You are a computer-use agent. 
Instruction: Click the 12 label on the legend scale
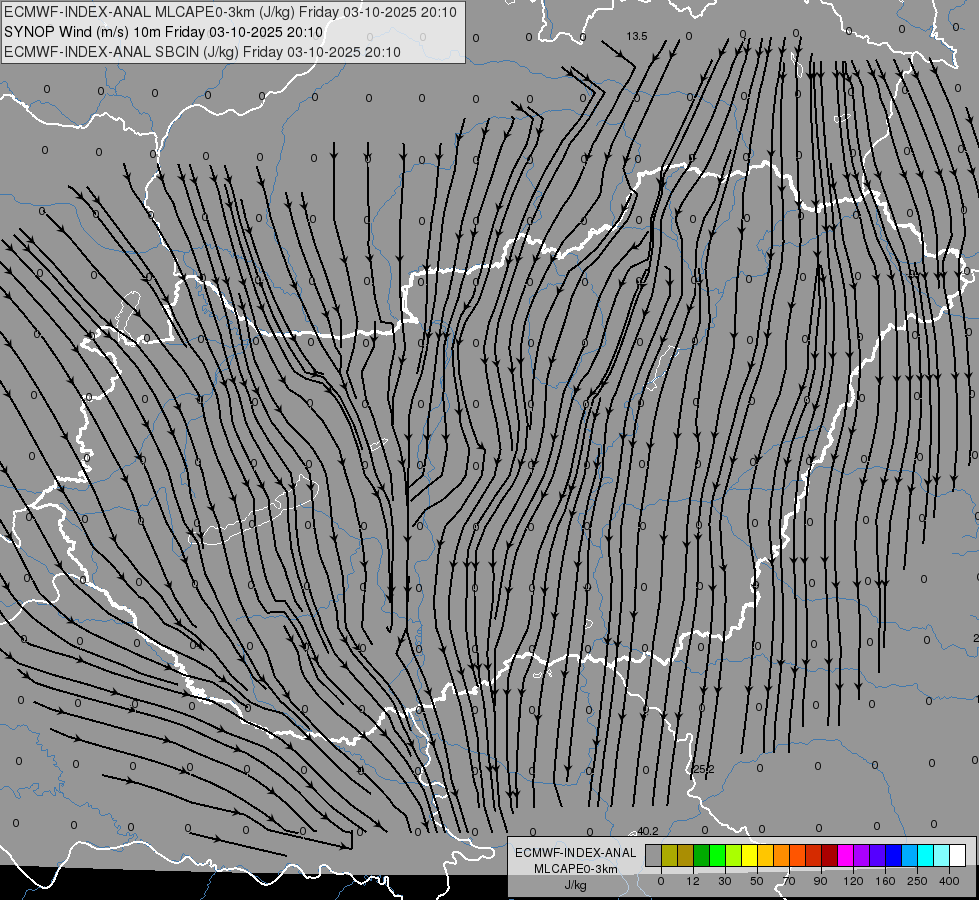pos(693,880)
